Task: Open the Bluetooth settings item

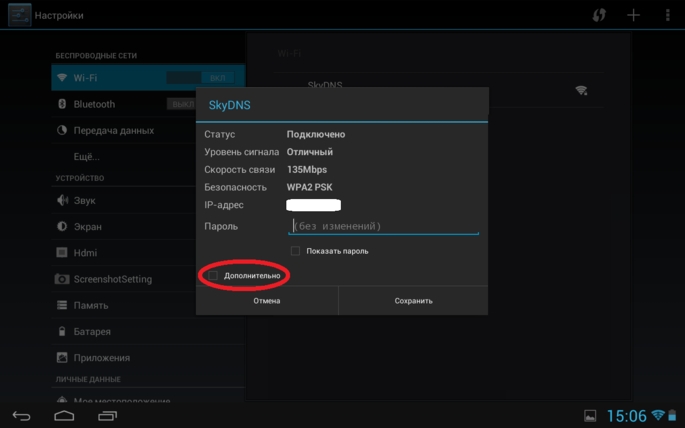Action: 124,104
